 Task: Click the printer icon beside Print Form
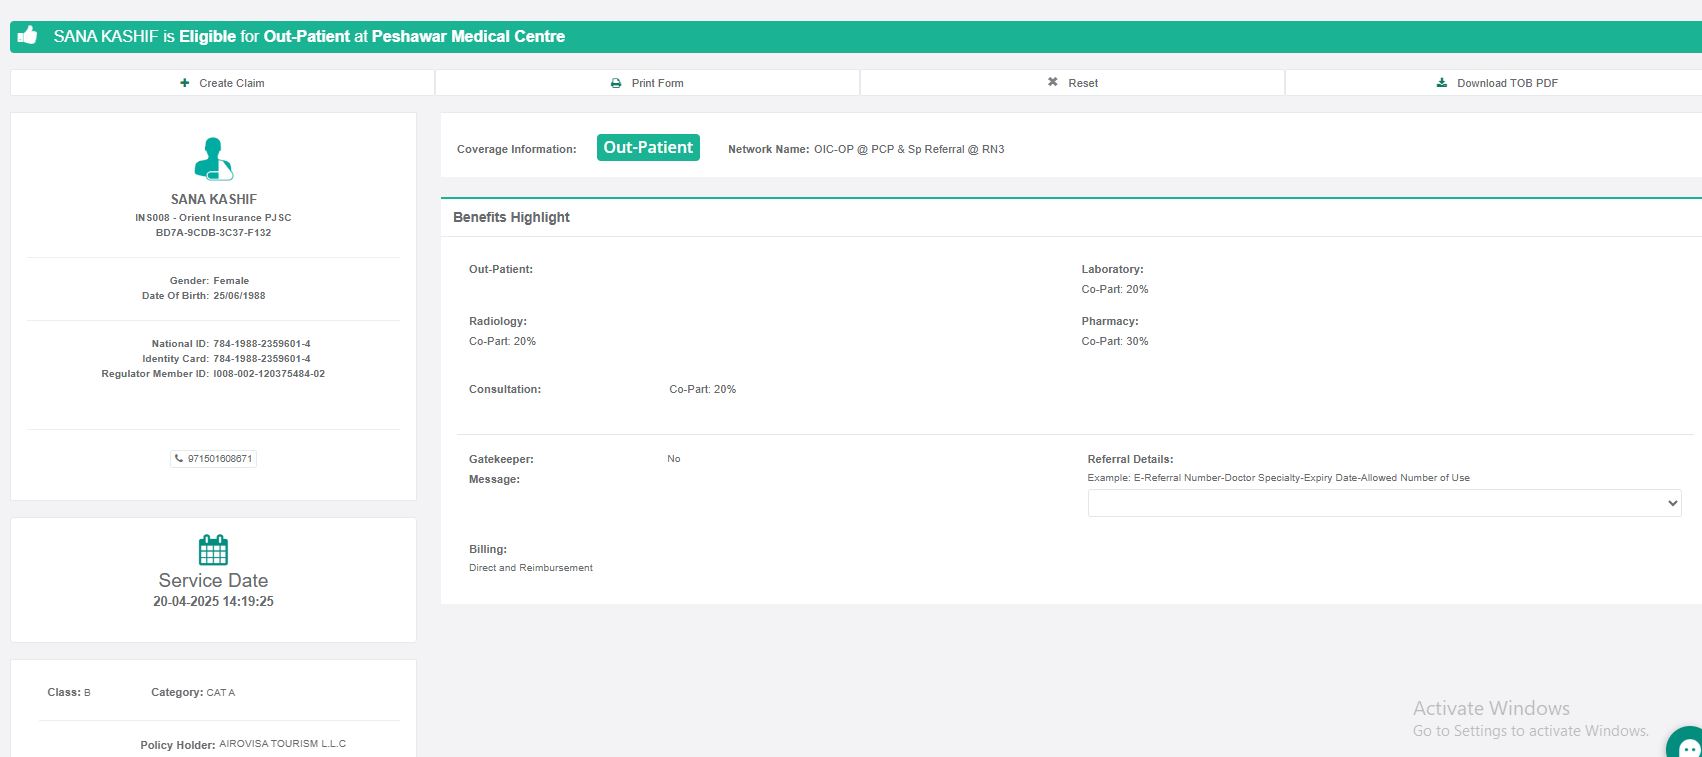tap(616, 83)
